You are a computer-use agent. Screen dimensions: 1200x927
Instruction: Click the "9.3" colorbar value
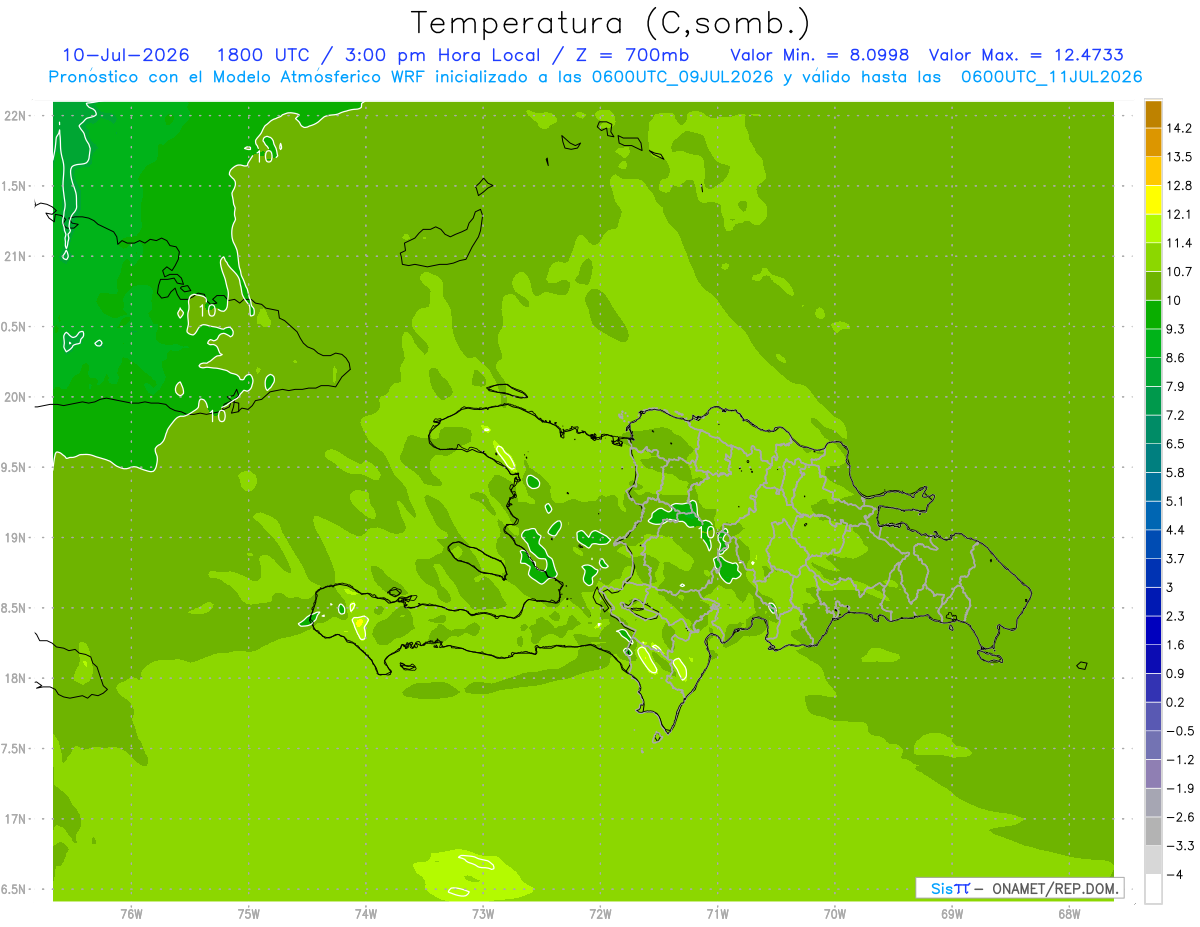[1176, 329]
